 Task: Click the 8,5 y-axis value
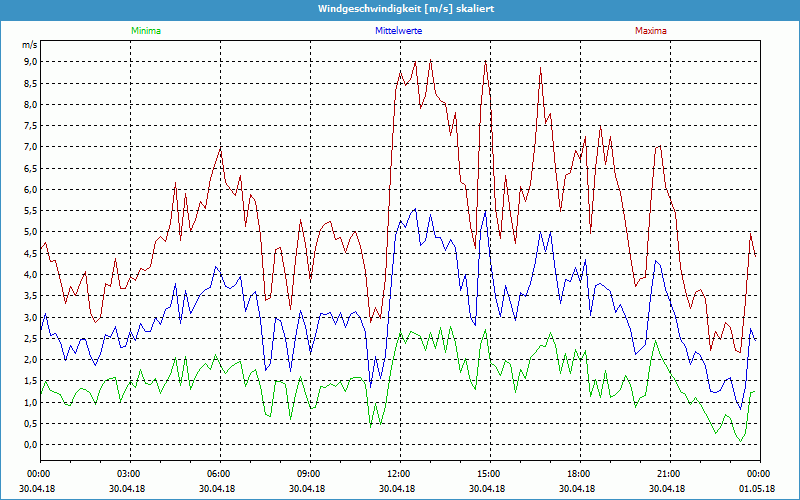point(31,83)
